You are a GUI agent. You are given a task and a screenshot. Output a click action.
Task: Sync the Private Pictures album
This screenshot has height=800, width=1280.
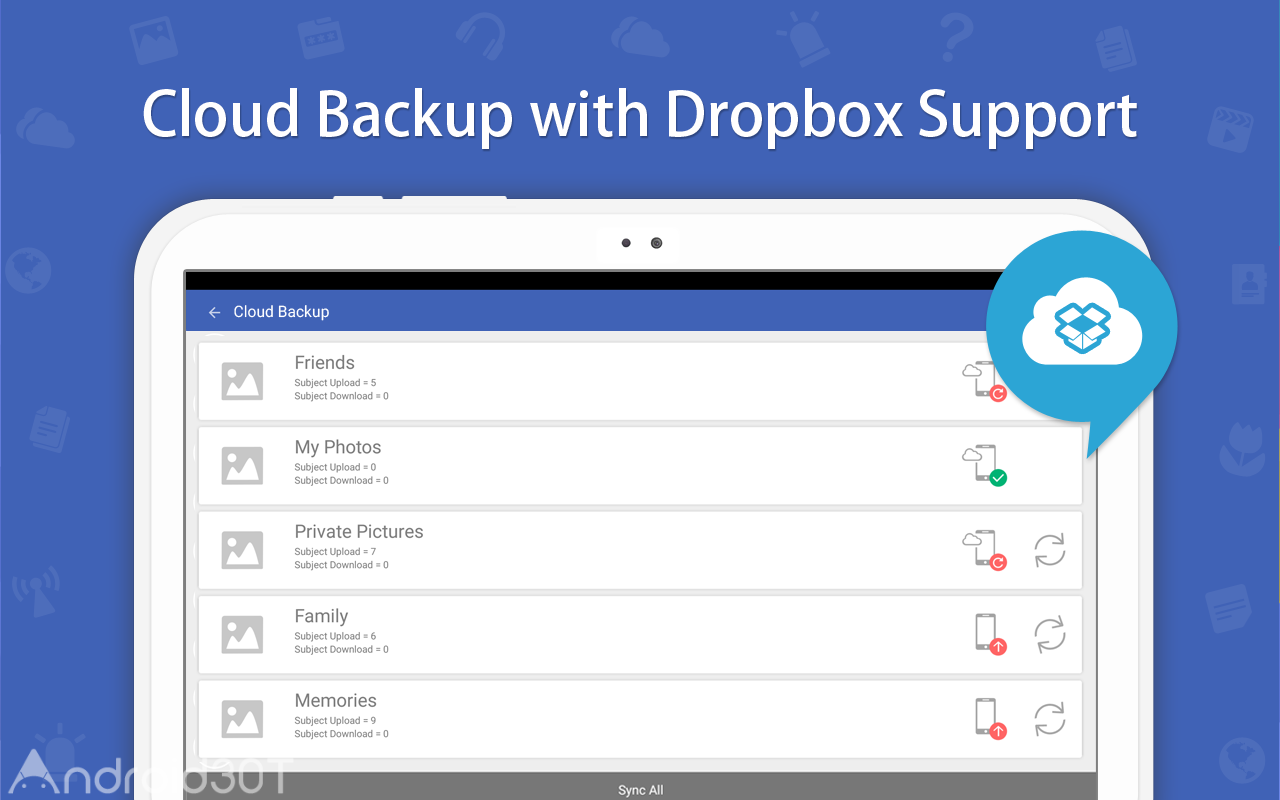(1050, 550)
